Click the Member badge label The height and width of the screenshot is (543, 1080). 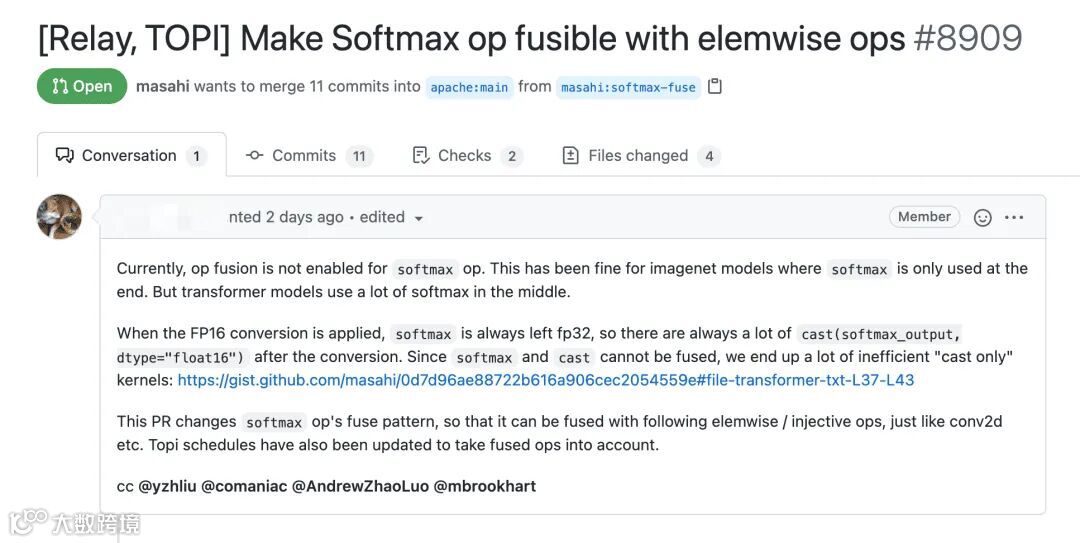tap(924, 217)
